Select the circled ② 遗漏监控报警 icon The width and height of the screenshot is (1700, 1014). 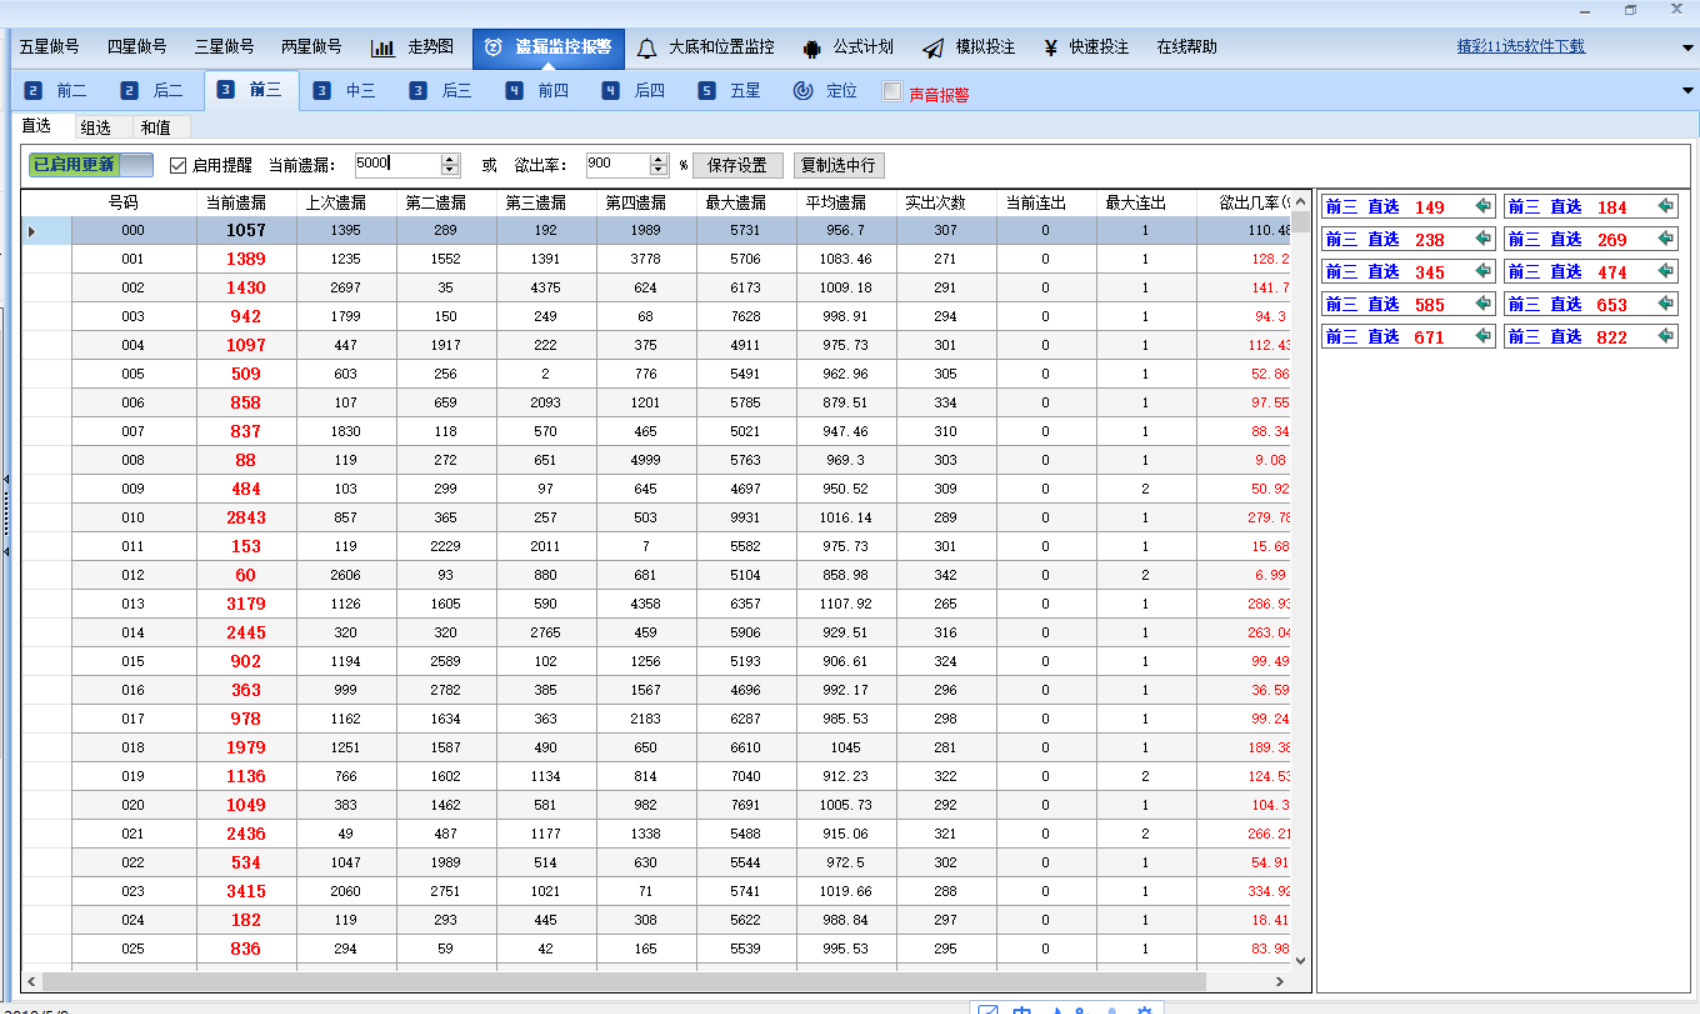tap(491, 47)
